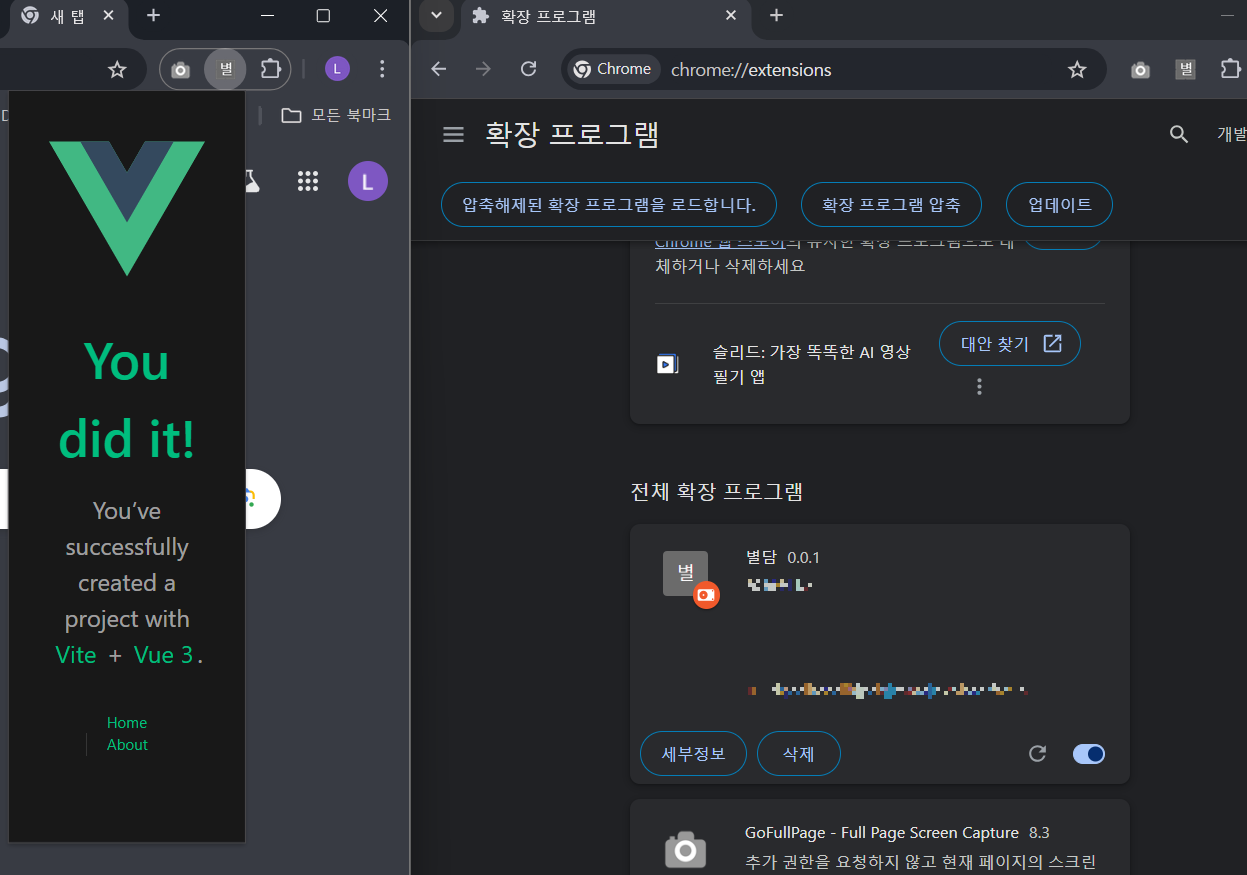Go back in the right window
Screen dimensions: 1247x875
438,69
